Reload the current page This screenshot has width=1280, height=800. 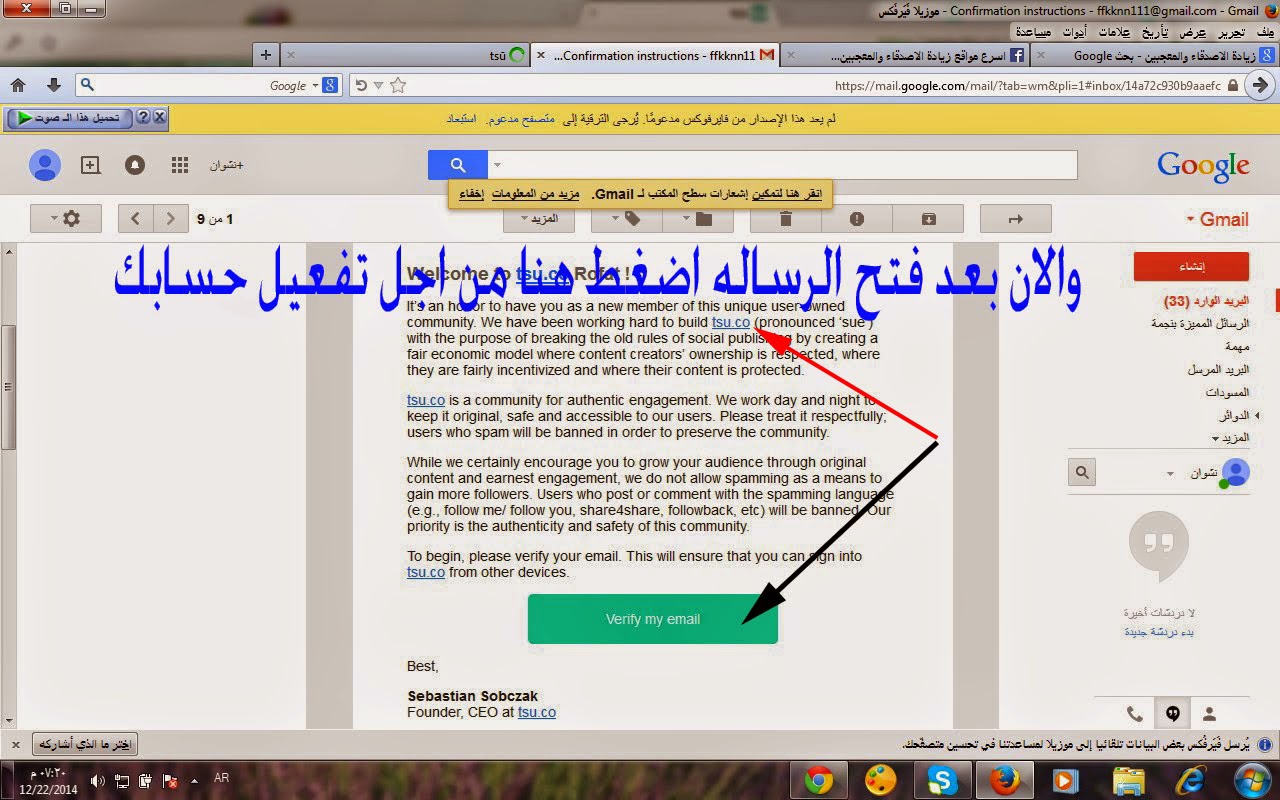click(361, 85)
